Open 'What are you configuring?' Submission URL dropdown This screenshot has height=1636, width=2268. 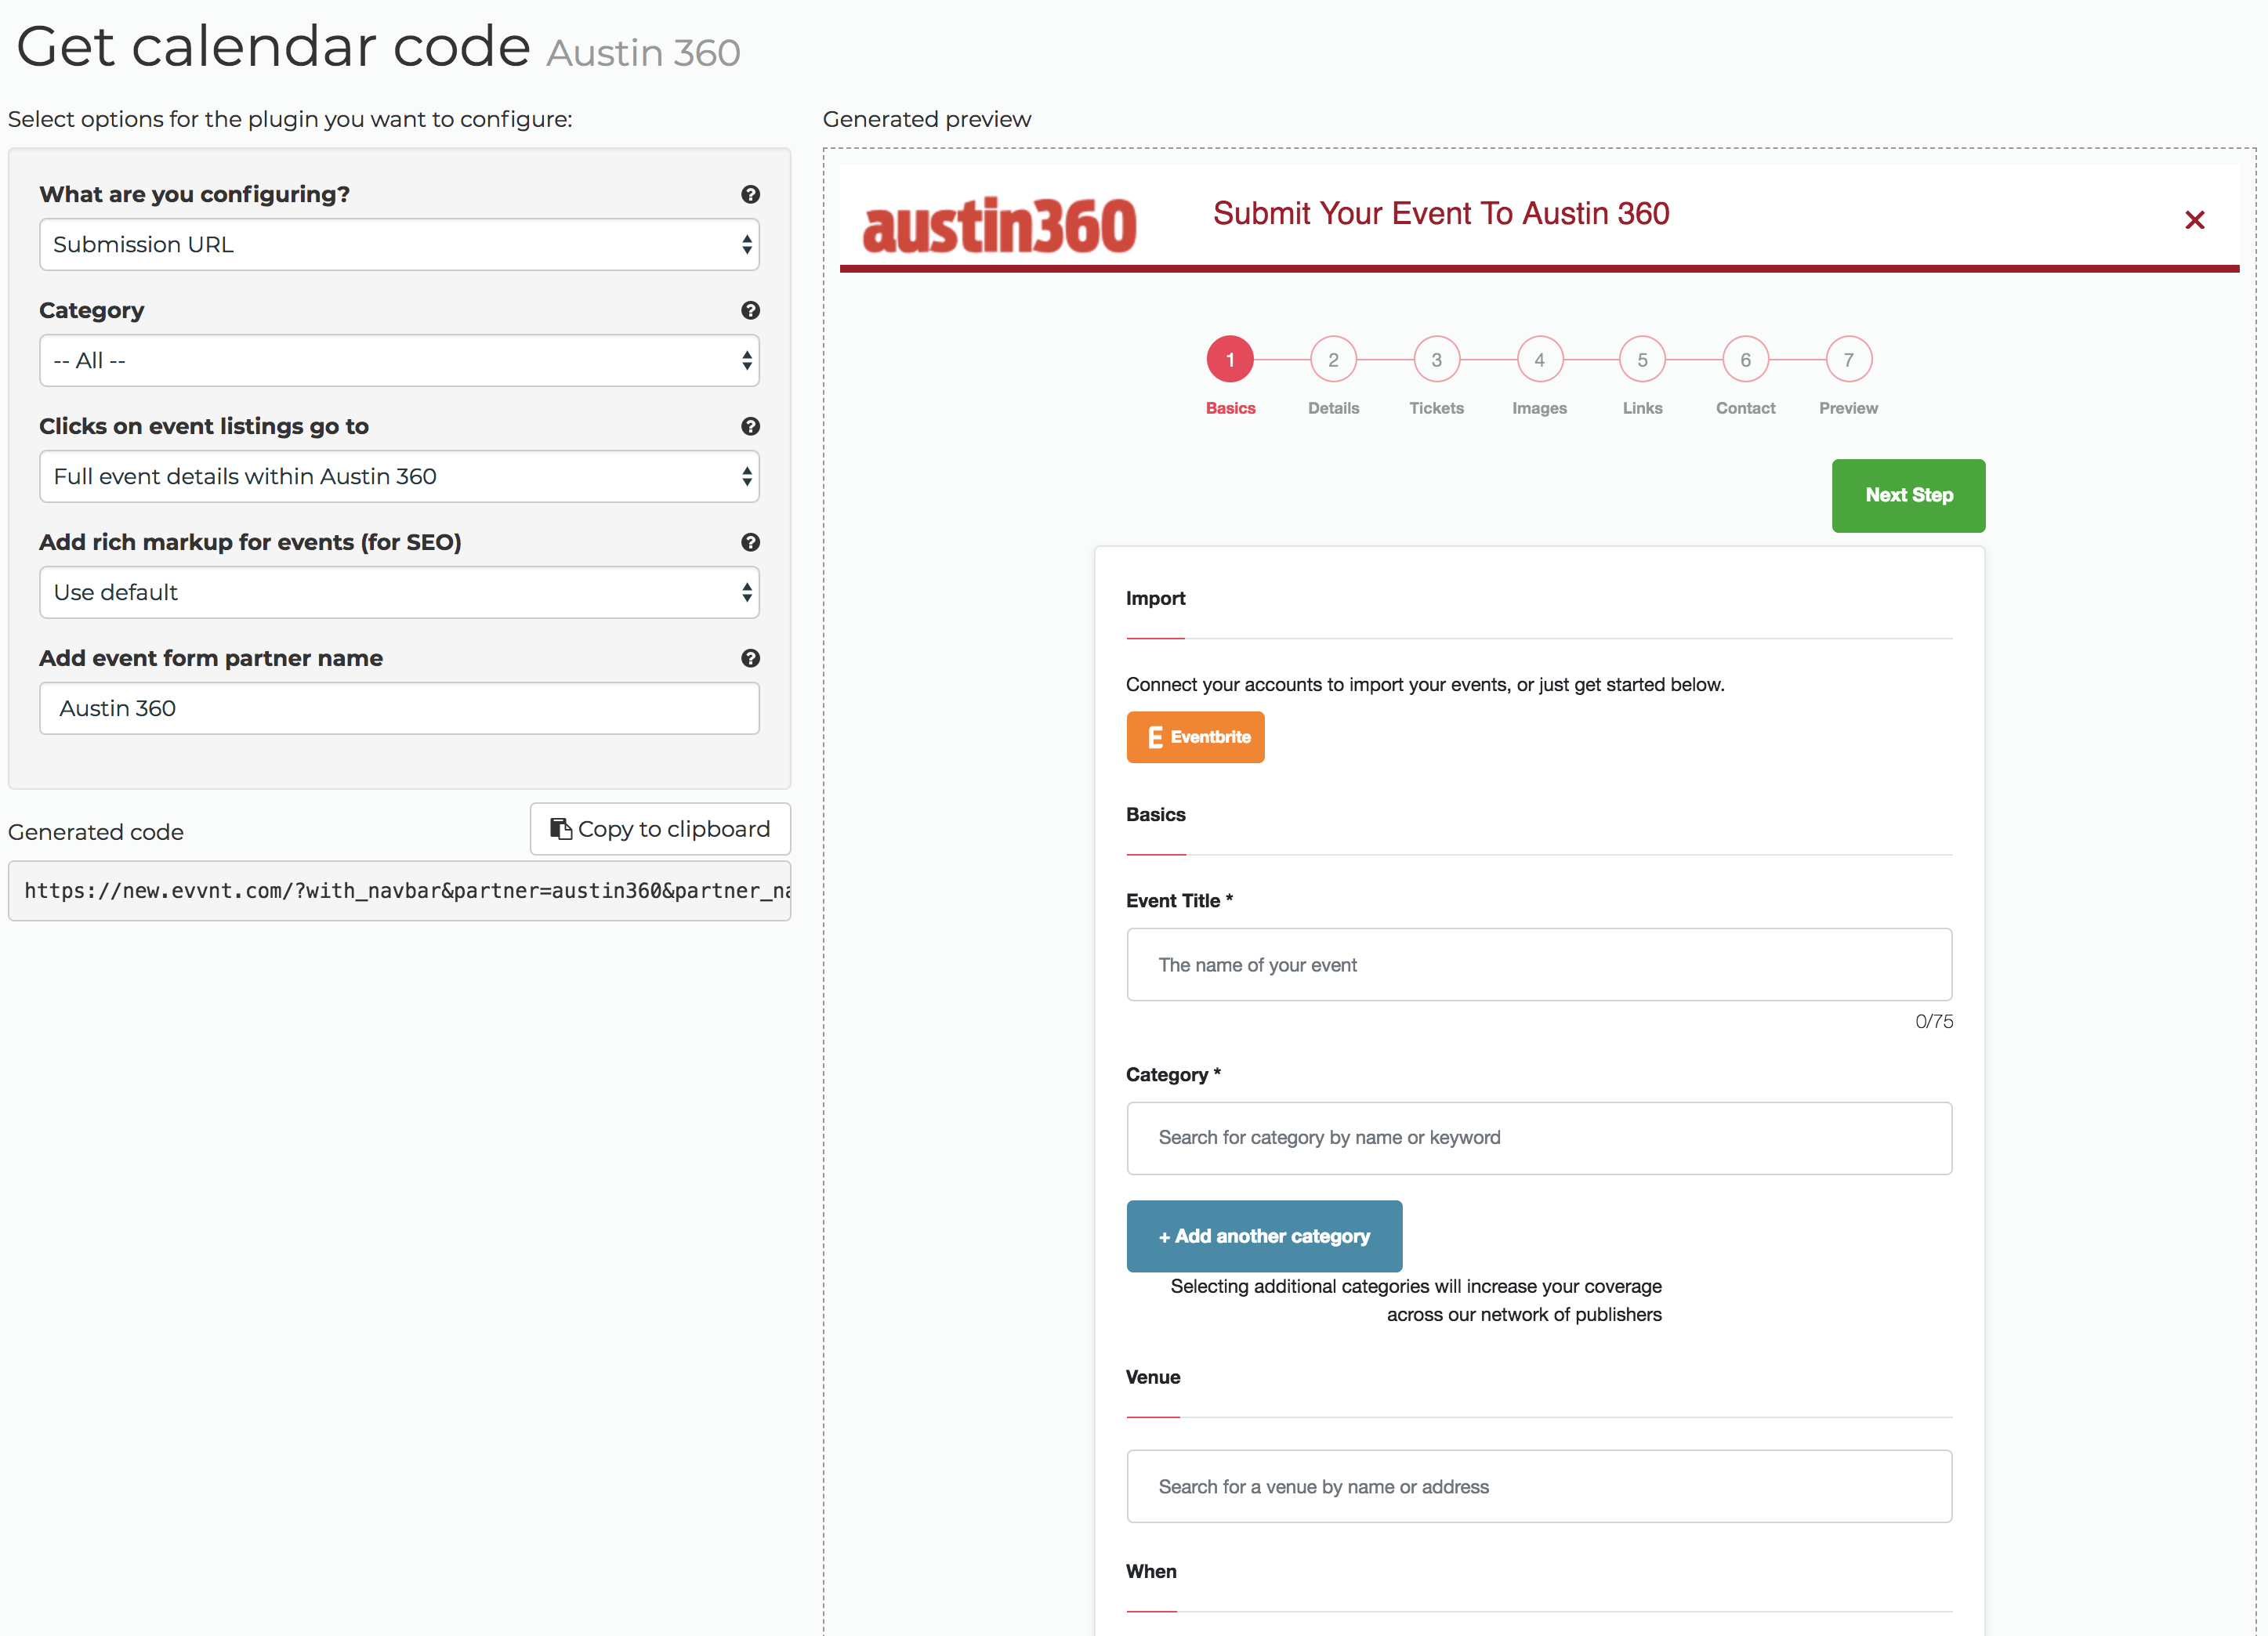coord(399,244)
